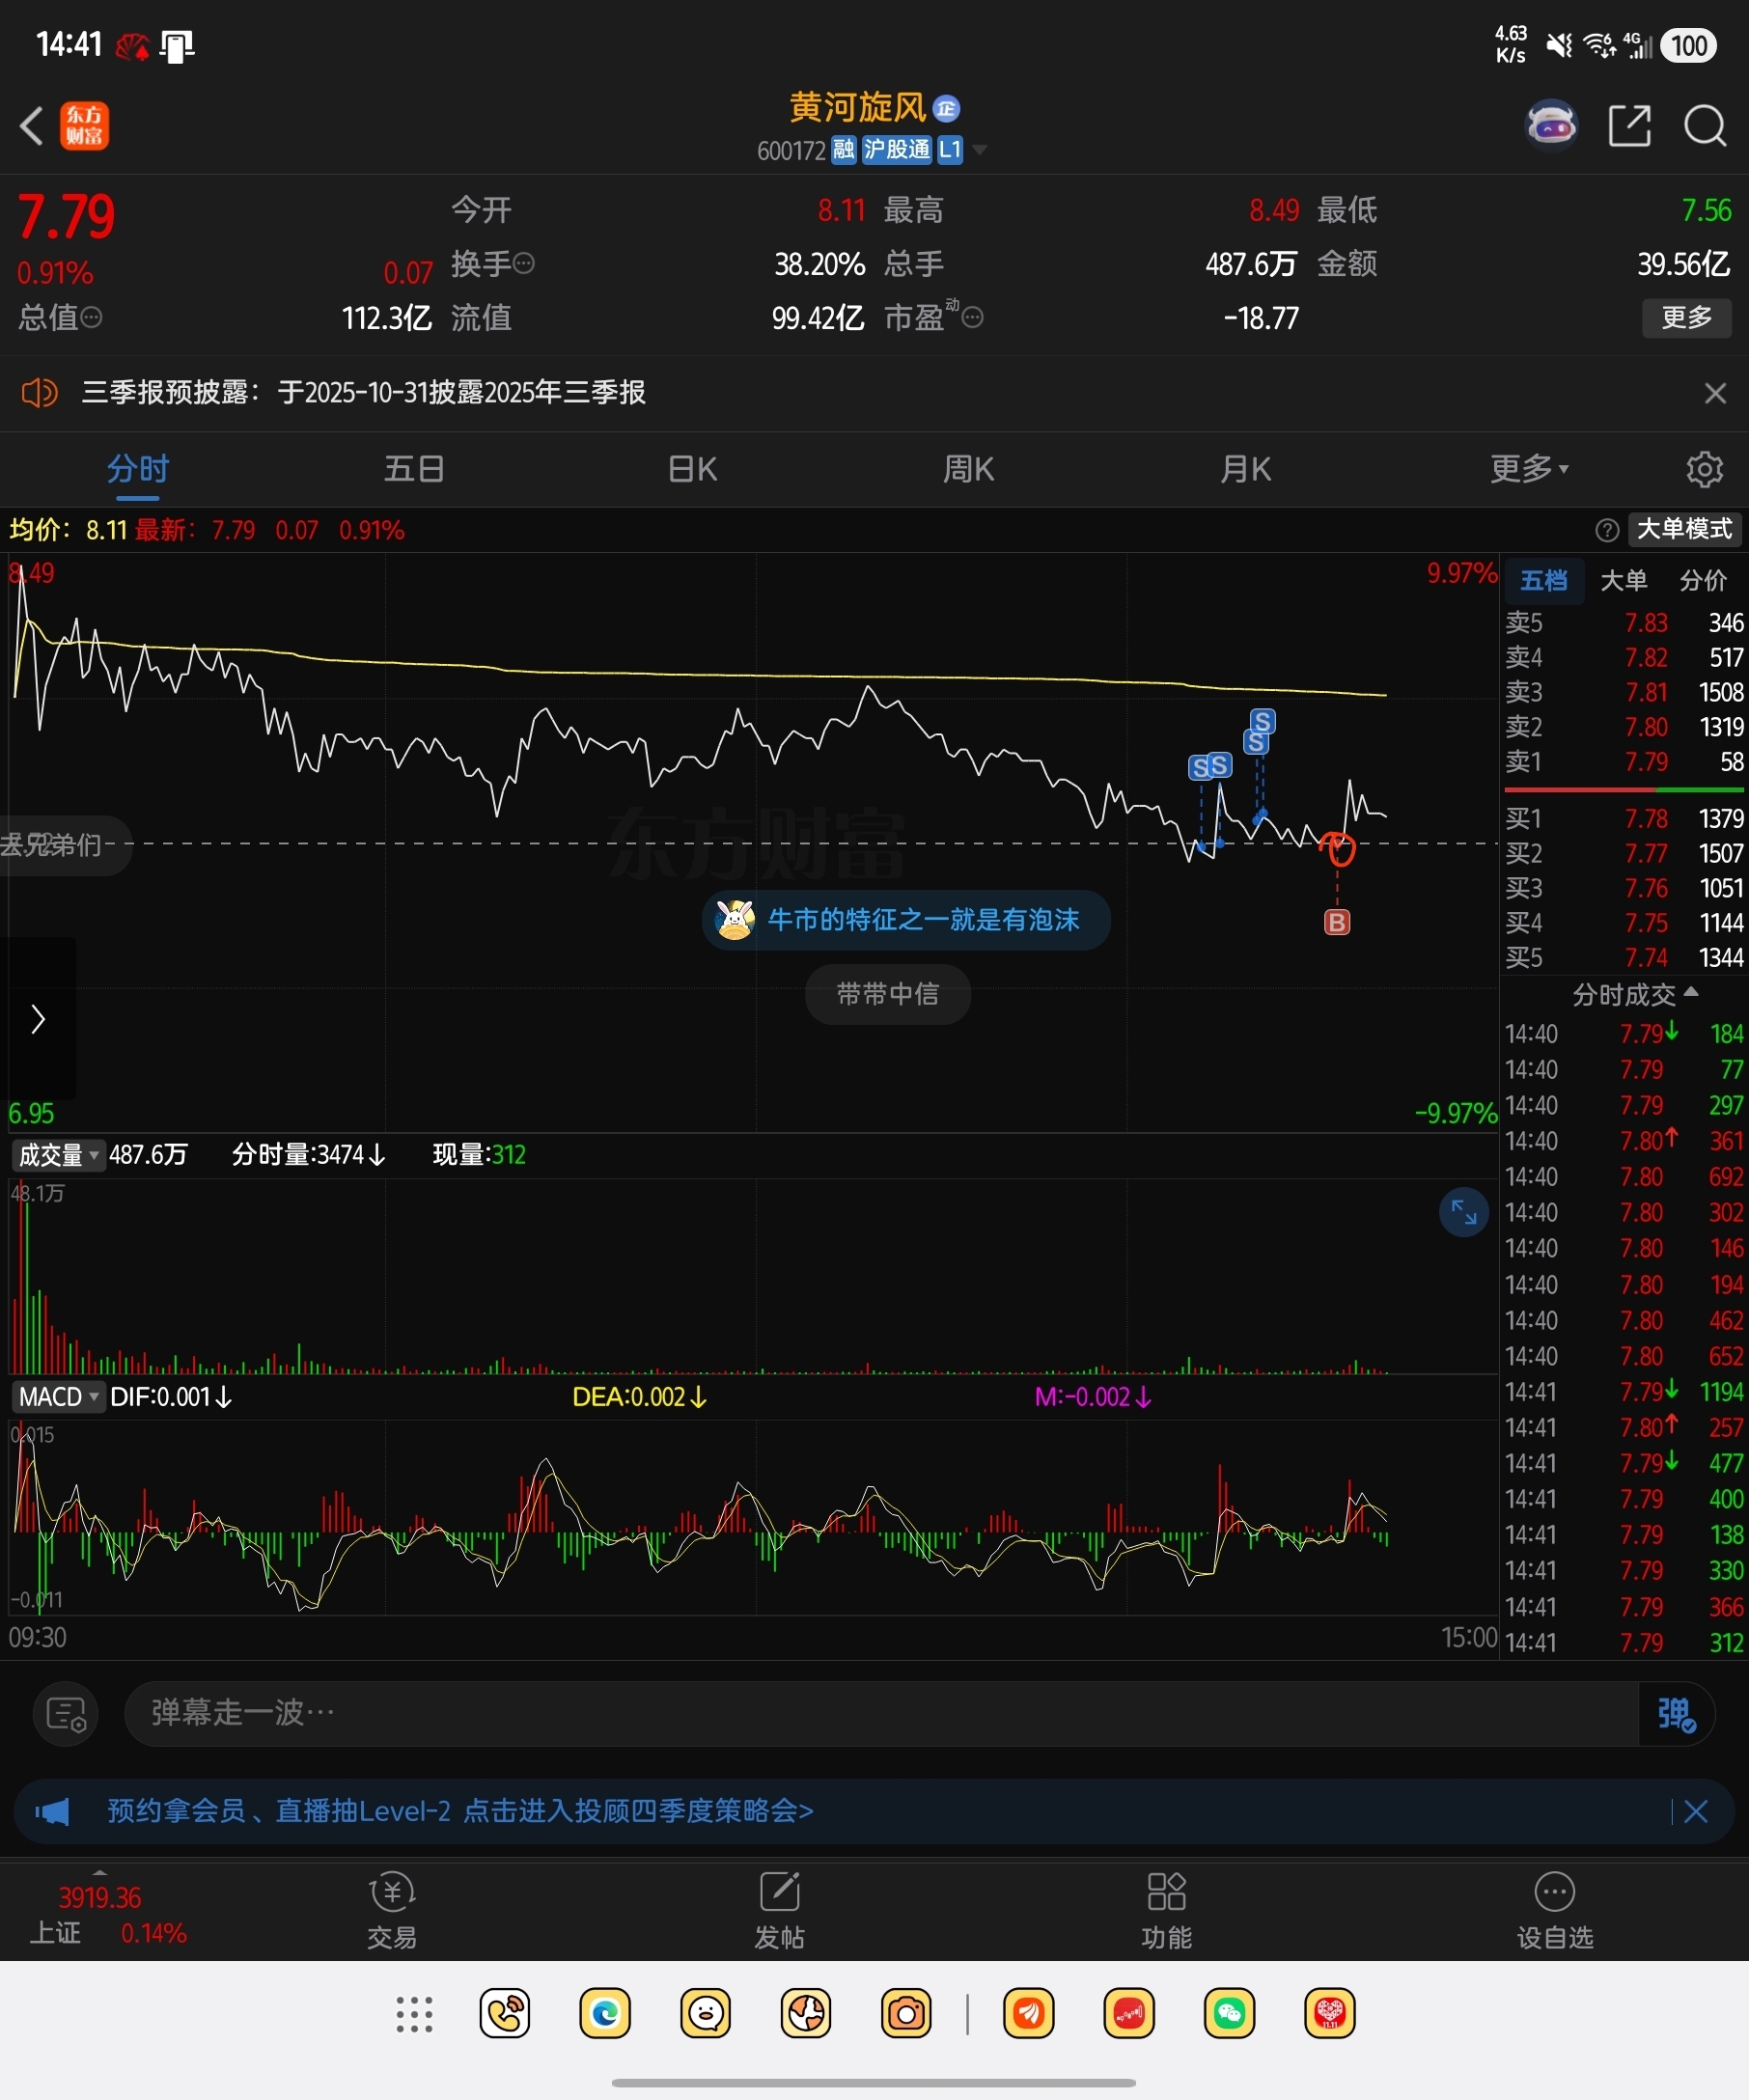Open the 发帖 post icon
The height and width of the screenshot is (2100, 1749).
click(x=779, y=1910)
